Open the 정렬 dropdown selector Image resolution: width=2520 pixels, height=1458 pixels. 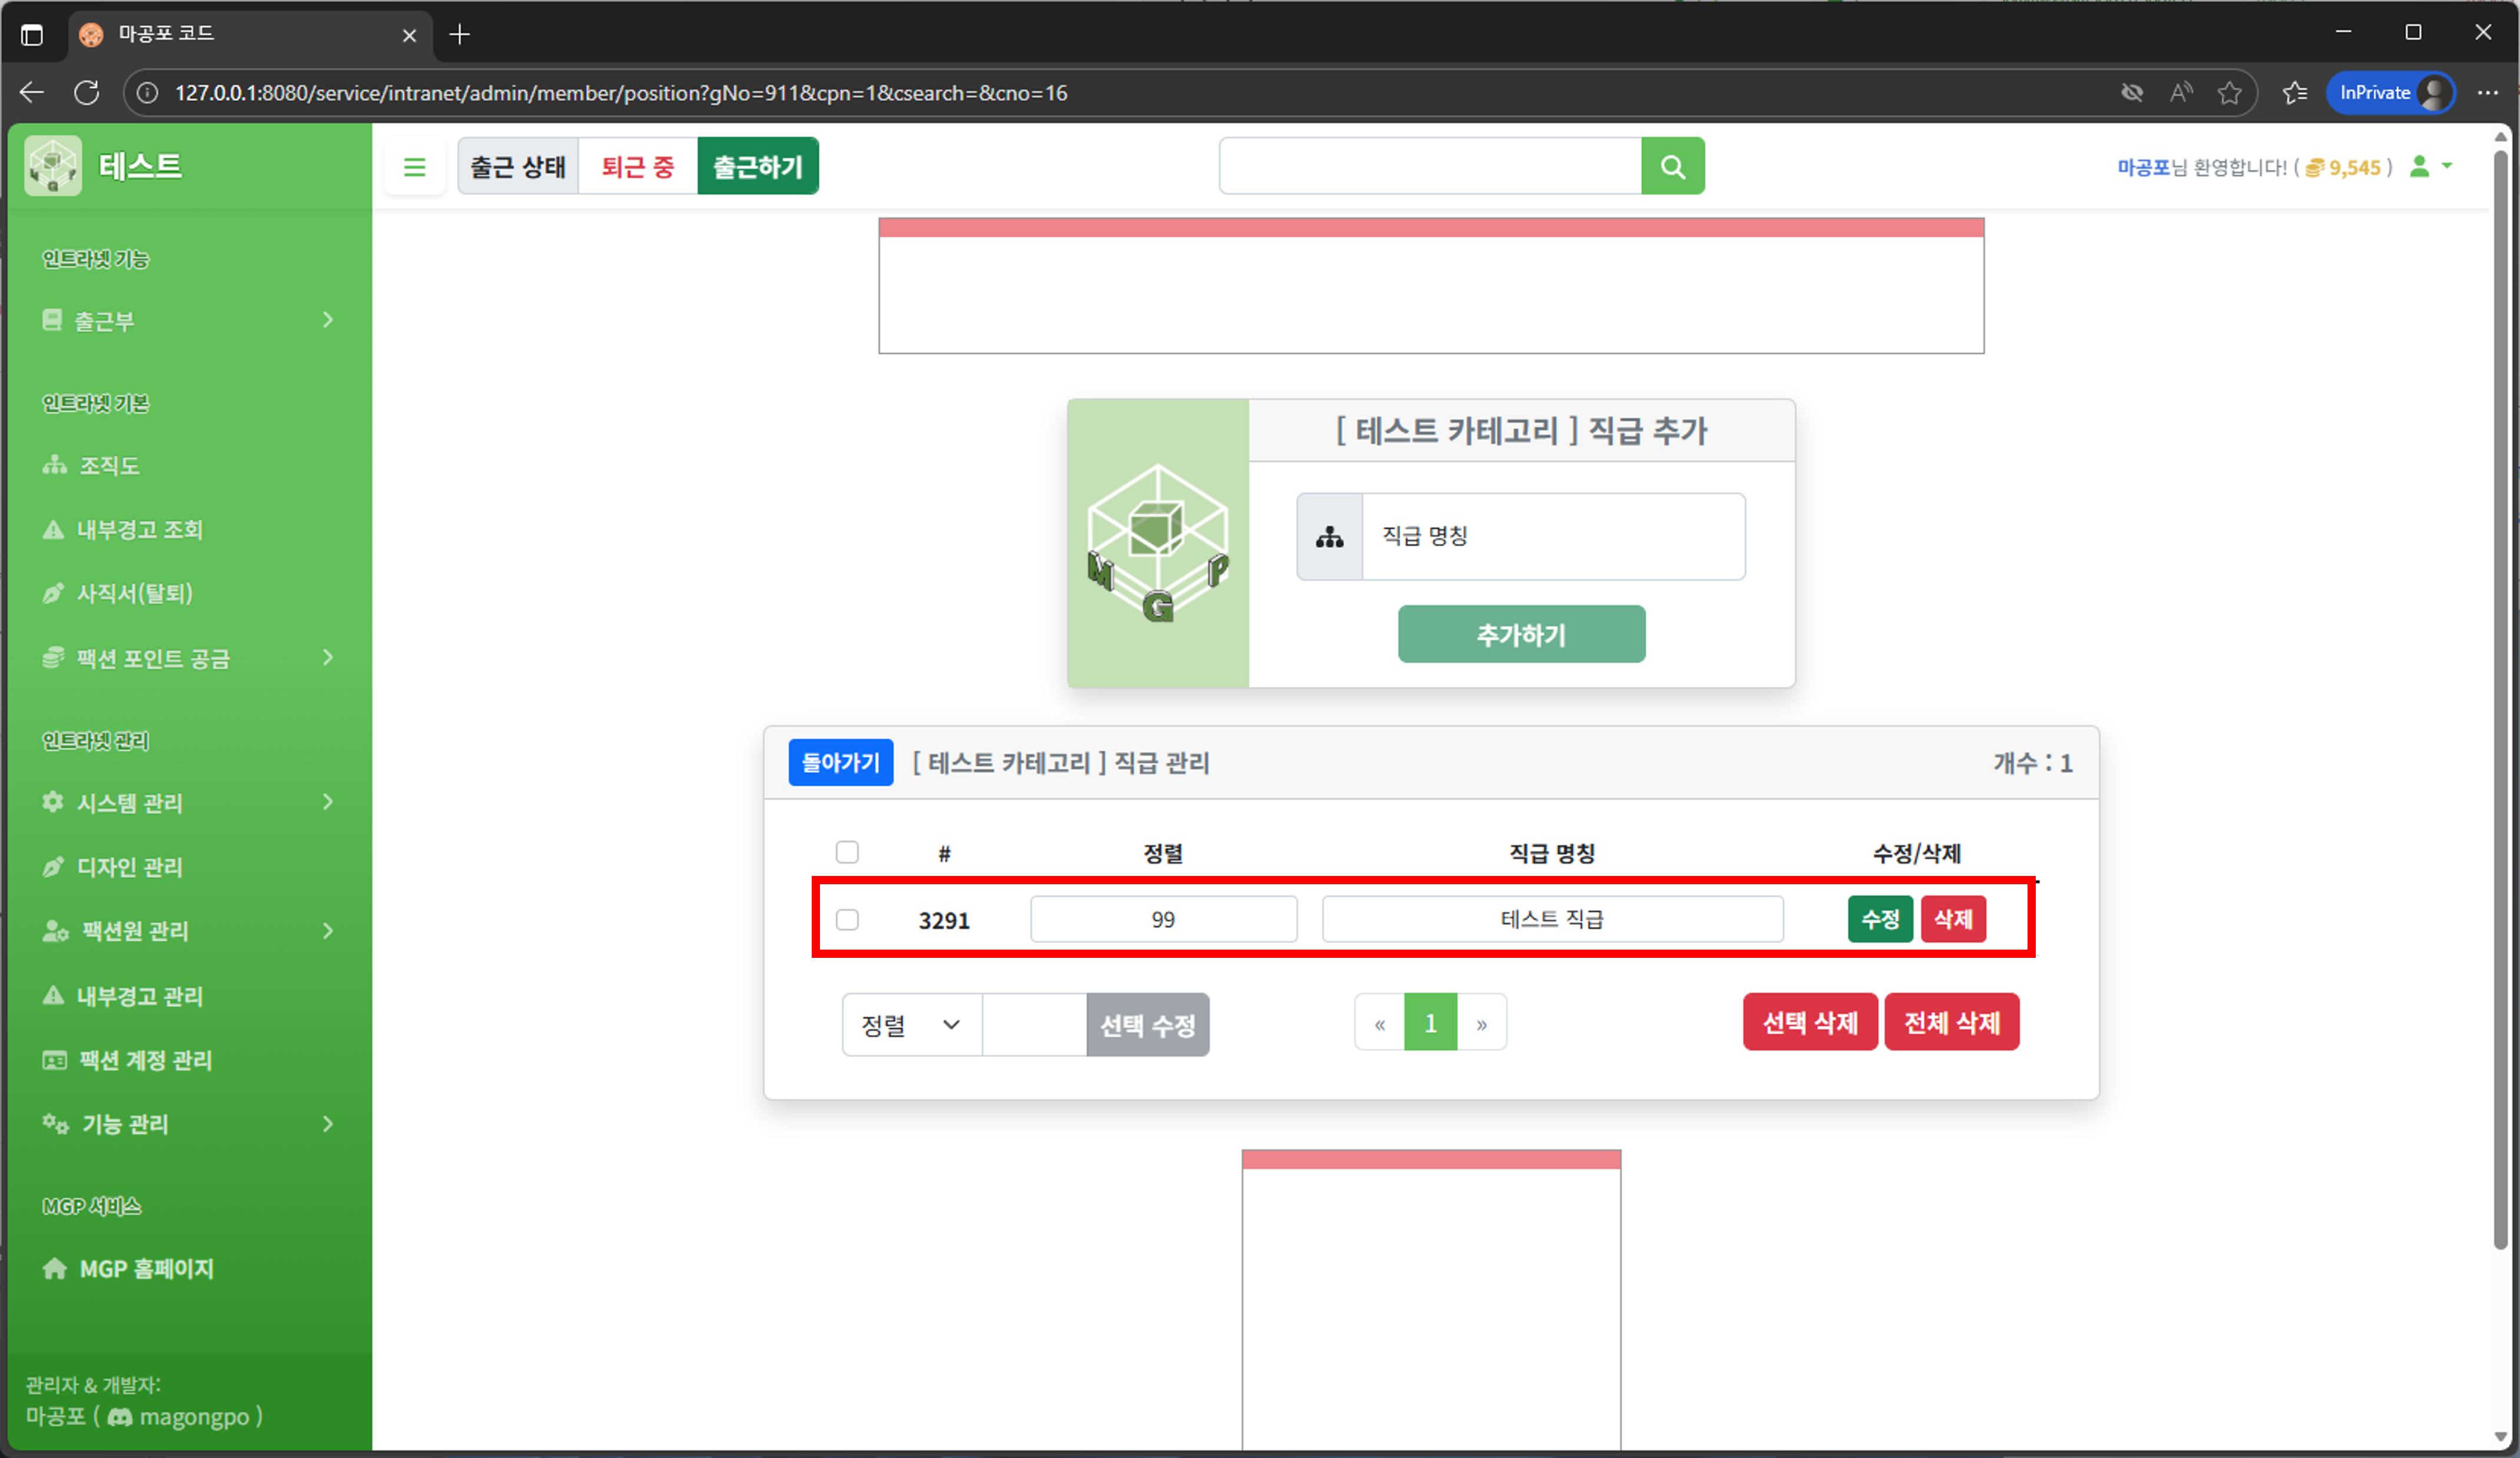[910, 1024]
